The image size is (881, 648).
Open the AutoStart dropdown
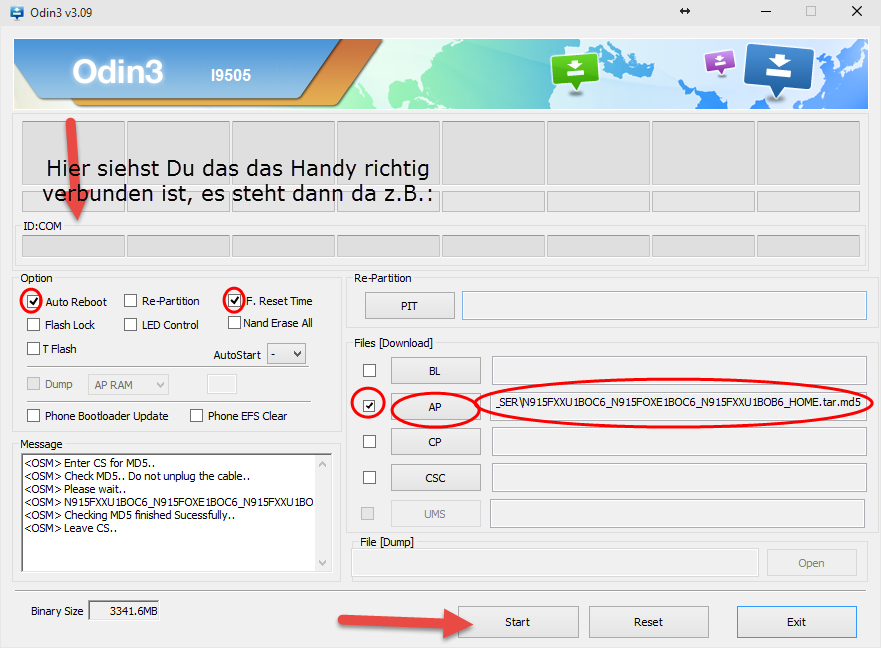(287, 354)
